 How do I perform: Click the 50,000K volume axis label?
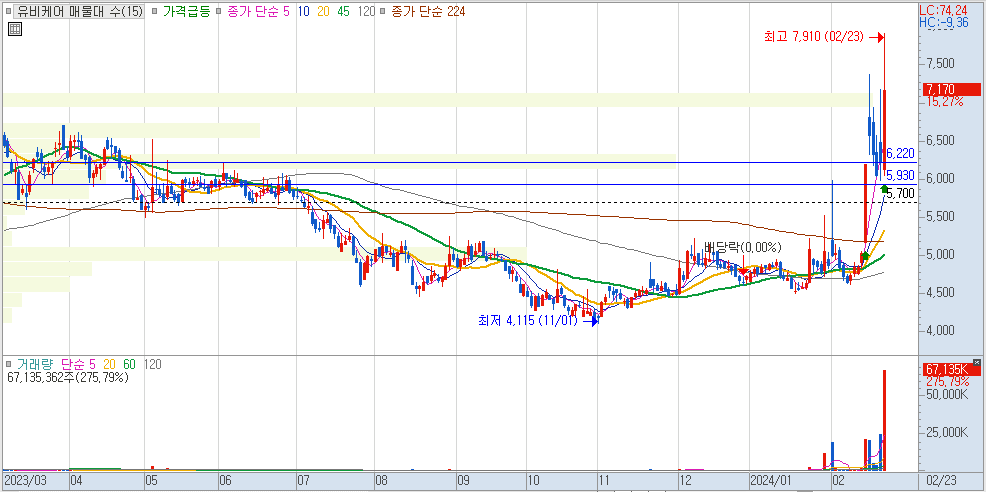point(947,394)
